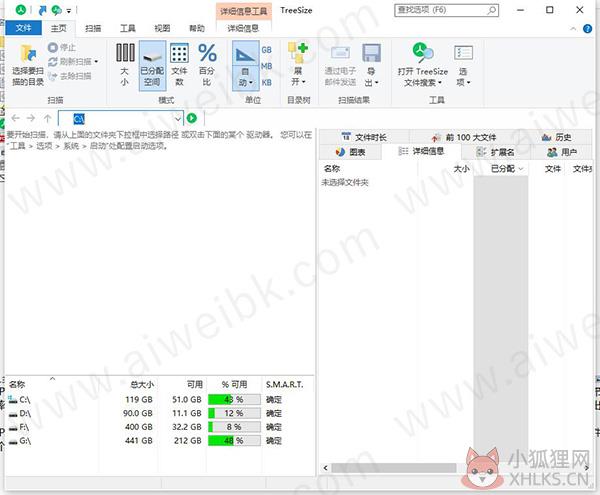Sort details by 已分配 column header
600x495 pixels.
pos(502,169)
